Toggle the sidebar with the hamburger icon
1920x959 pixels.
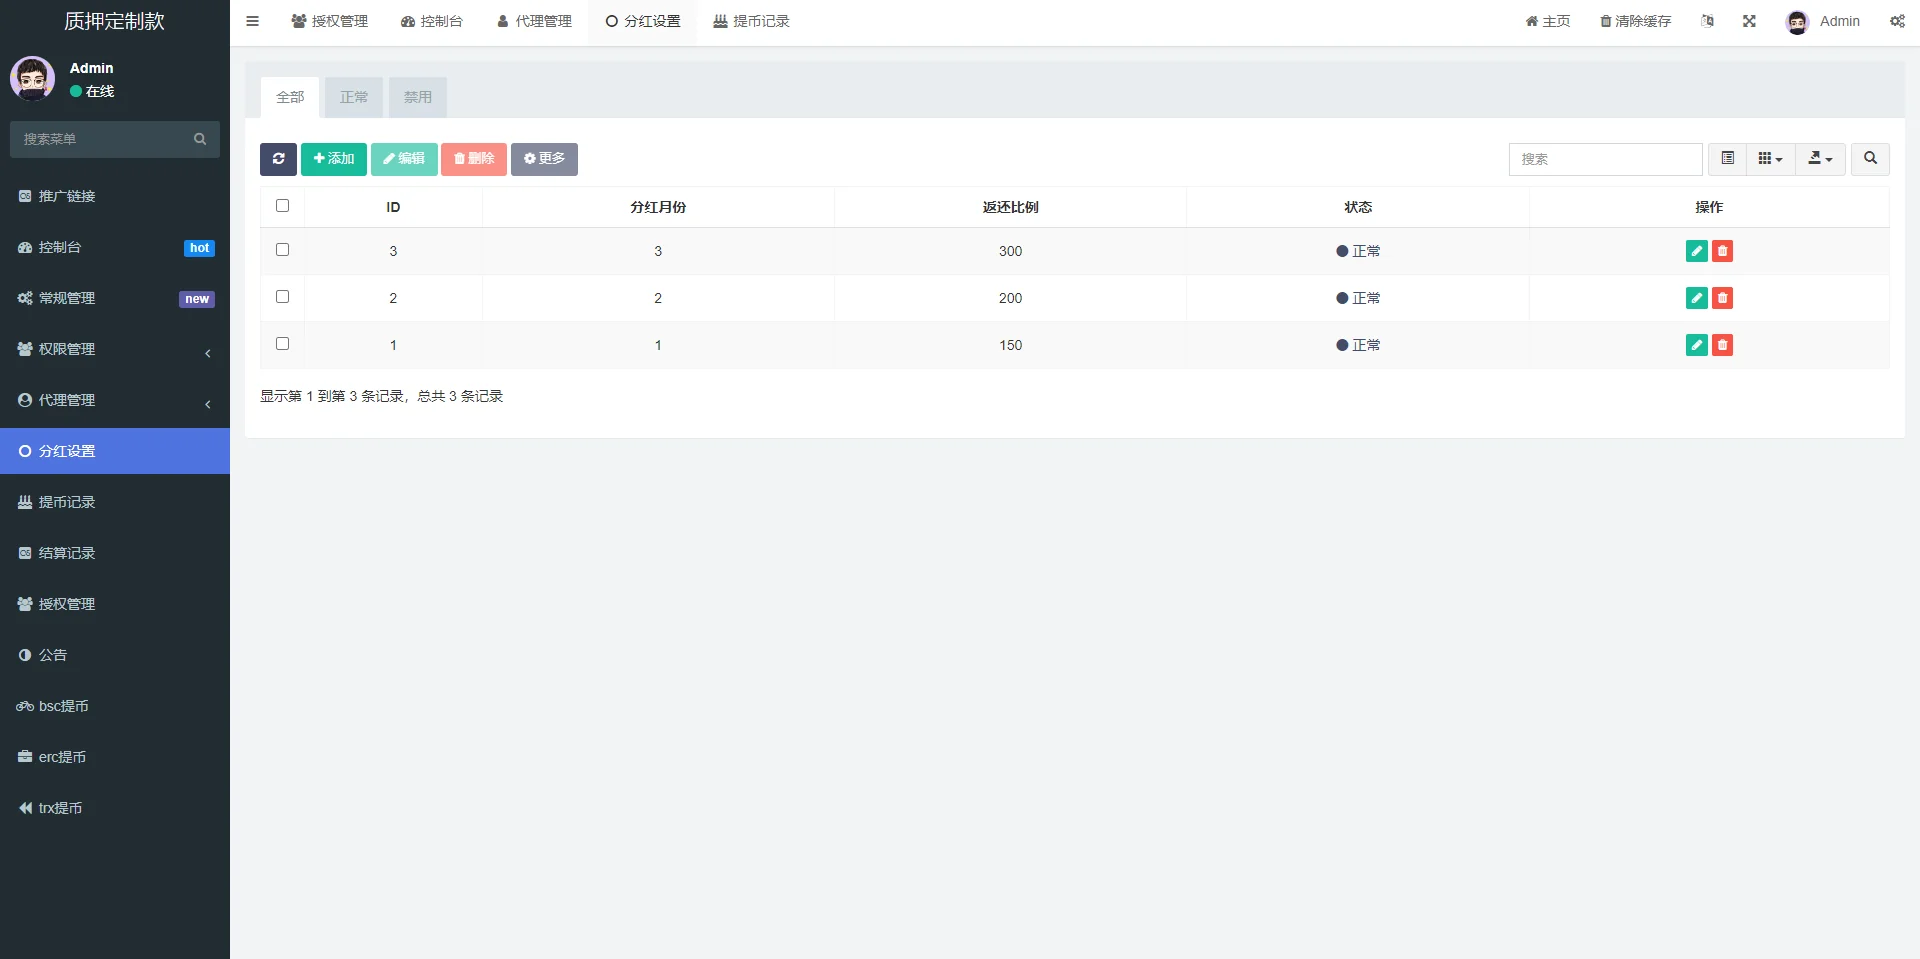(252, 21)
